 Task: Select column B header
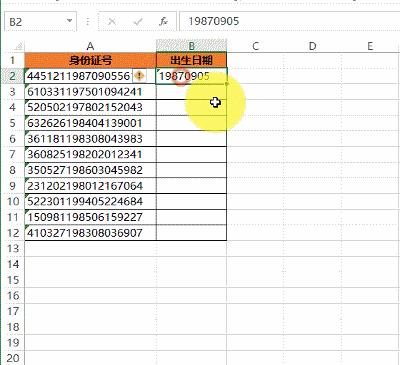point(192,46)
